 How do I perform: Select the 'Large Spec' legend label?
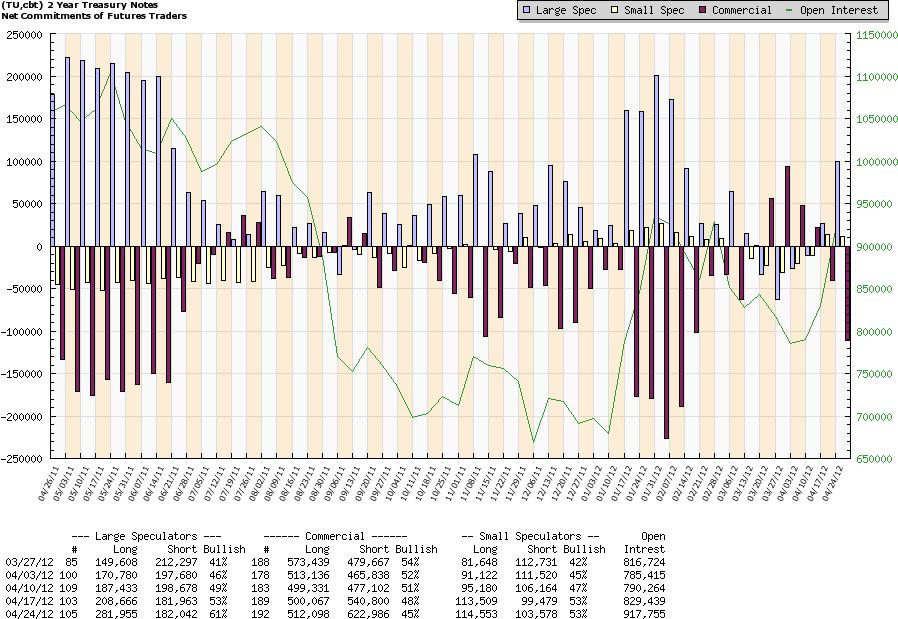(566, 10)
